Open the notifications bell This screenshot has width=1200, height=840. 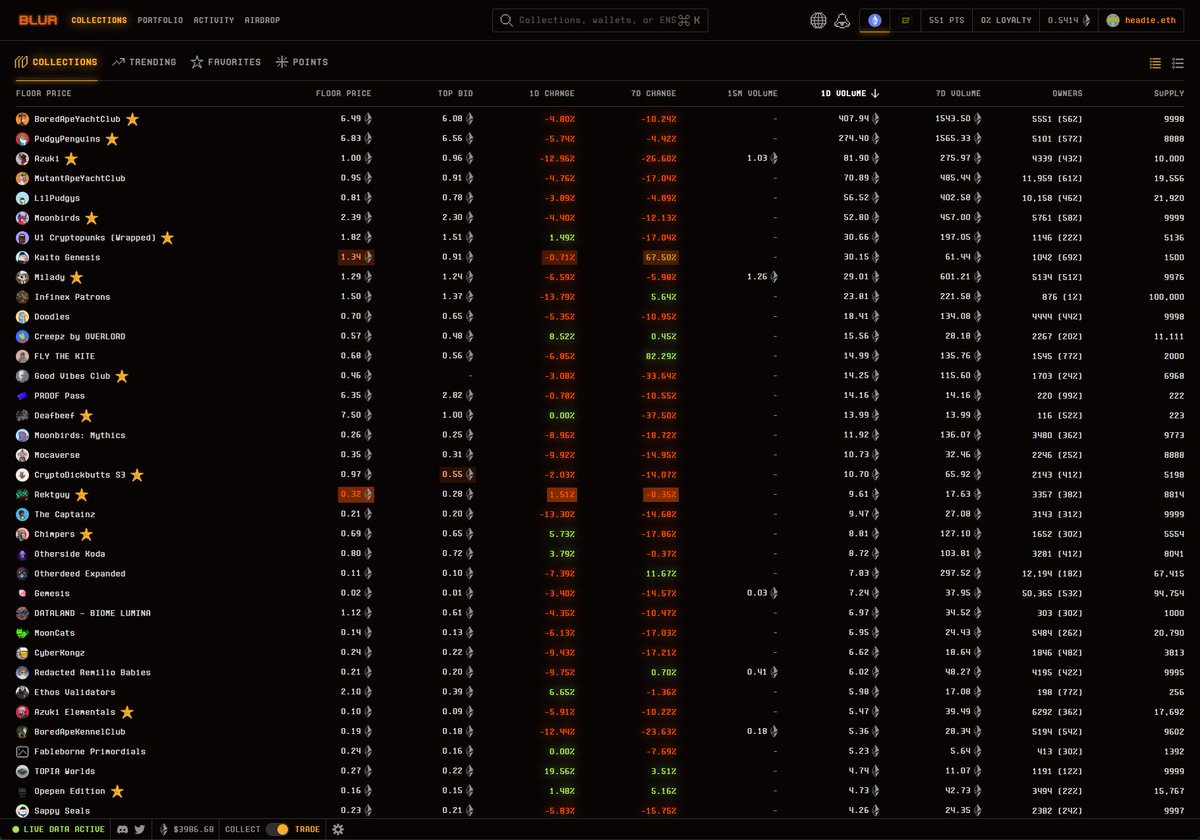pyautogui.click(x=842, y=20)
